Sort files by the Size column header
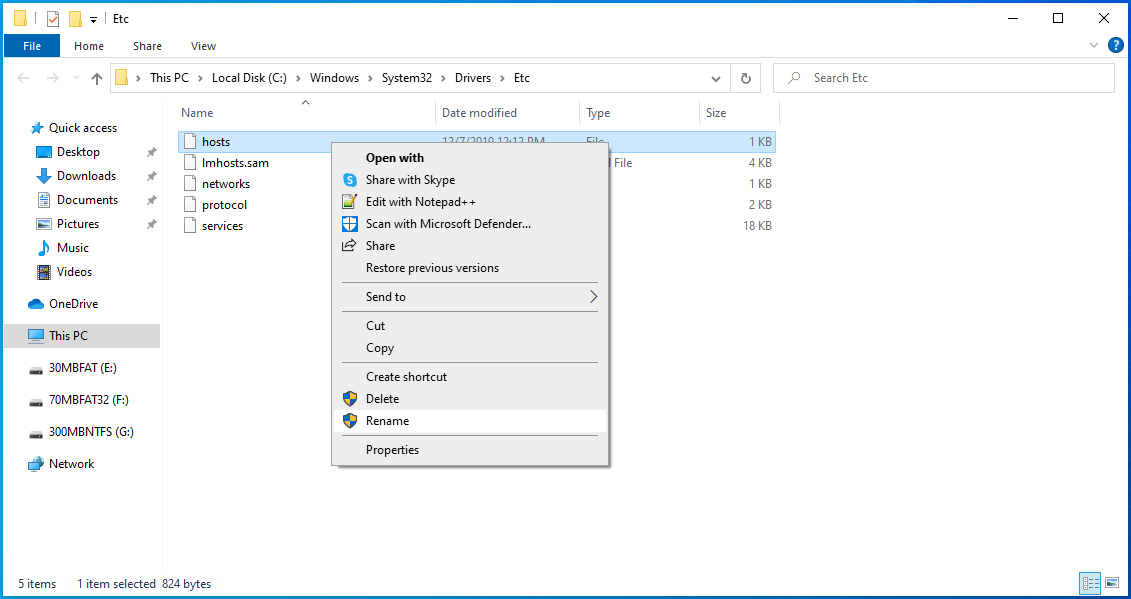The image size is (1131, 599). [x=716, y=113]
